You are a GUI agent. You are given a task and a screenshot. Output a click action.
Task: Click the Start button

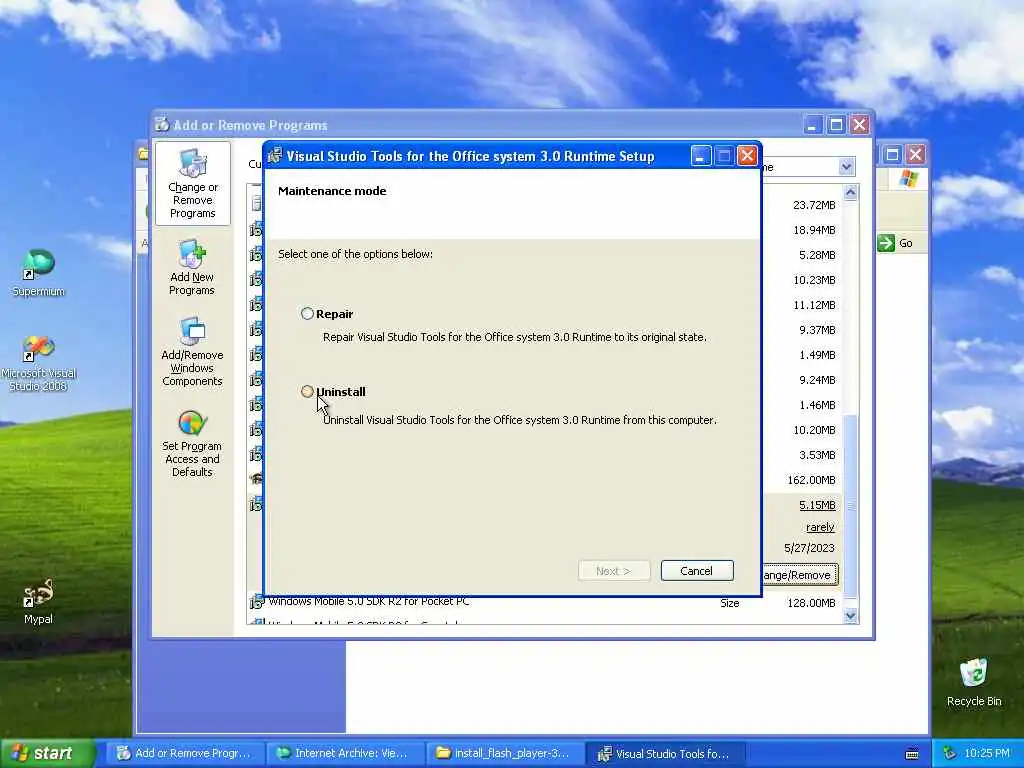(47, 753)
